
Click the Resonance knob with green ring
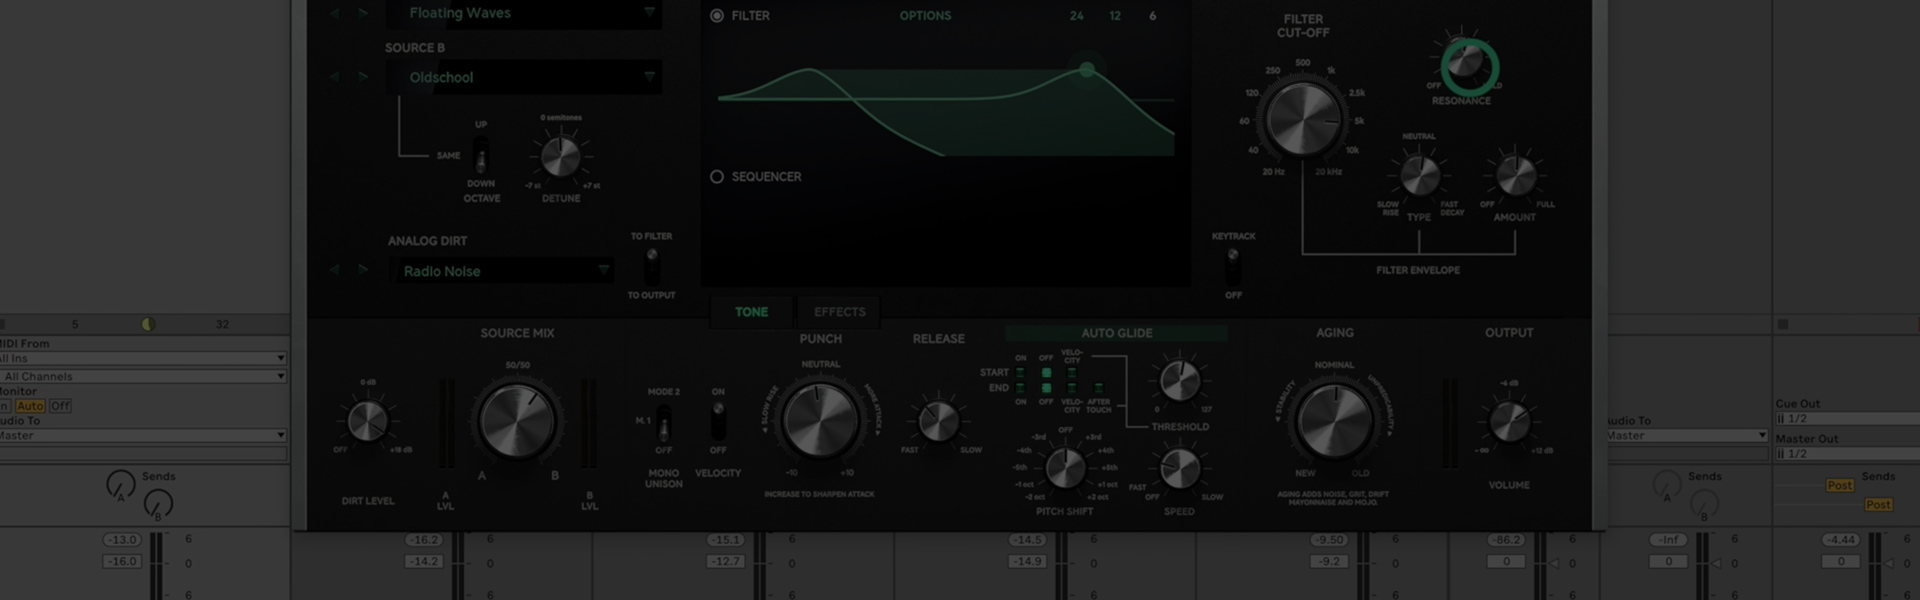coord(1468,66)
